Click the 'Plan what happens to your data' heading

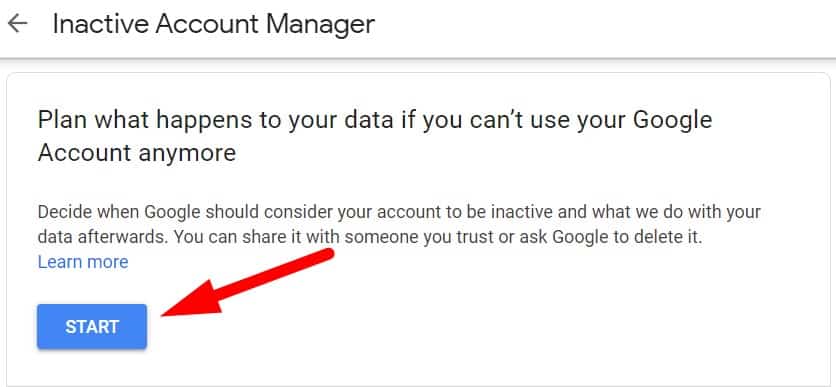tap(375, 136)
